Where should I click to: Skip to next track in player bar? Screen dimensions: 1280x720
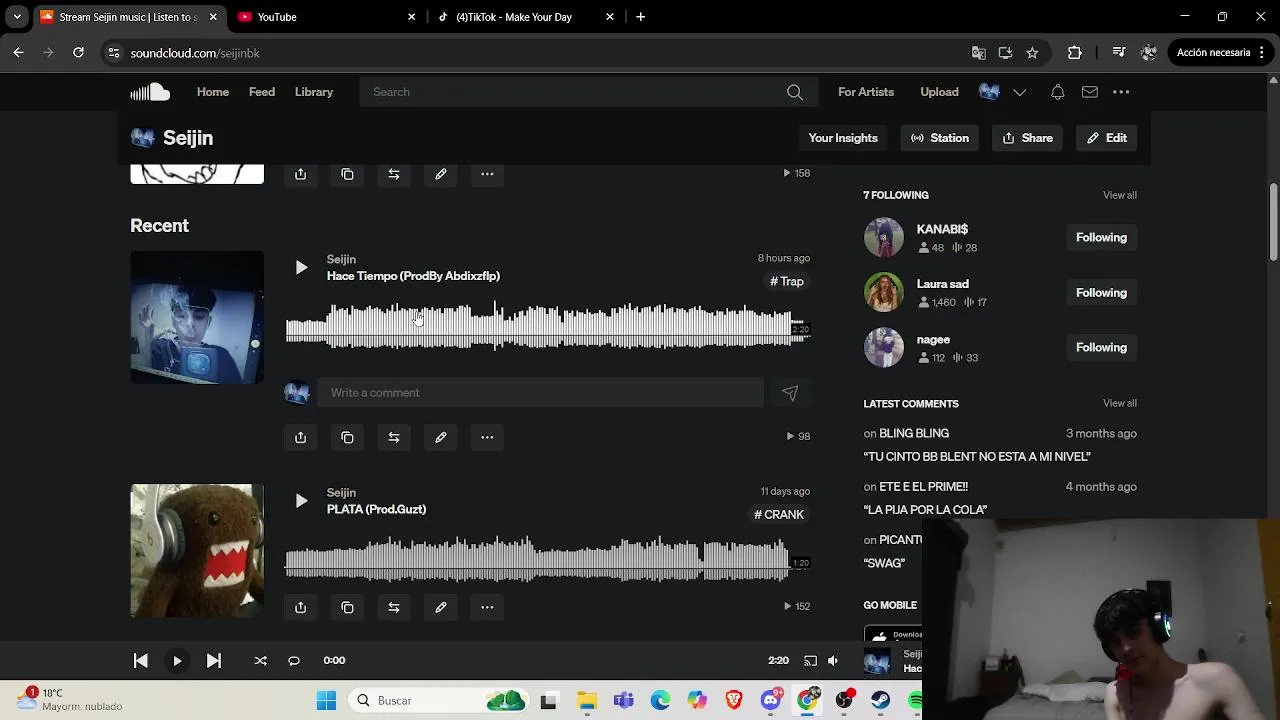(x=213, y=660)
